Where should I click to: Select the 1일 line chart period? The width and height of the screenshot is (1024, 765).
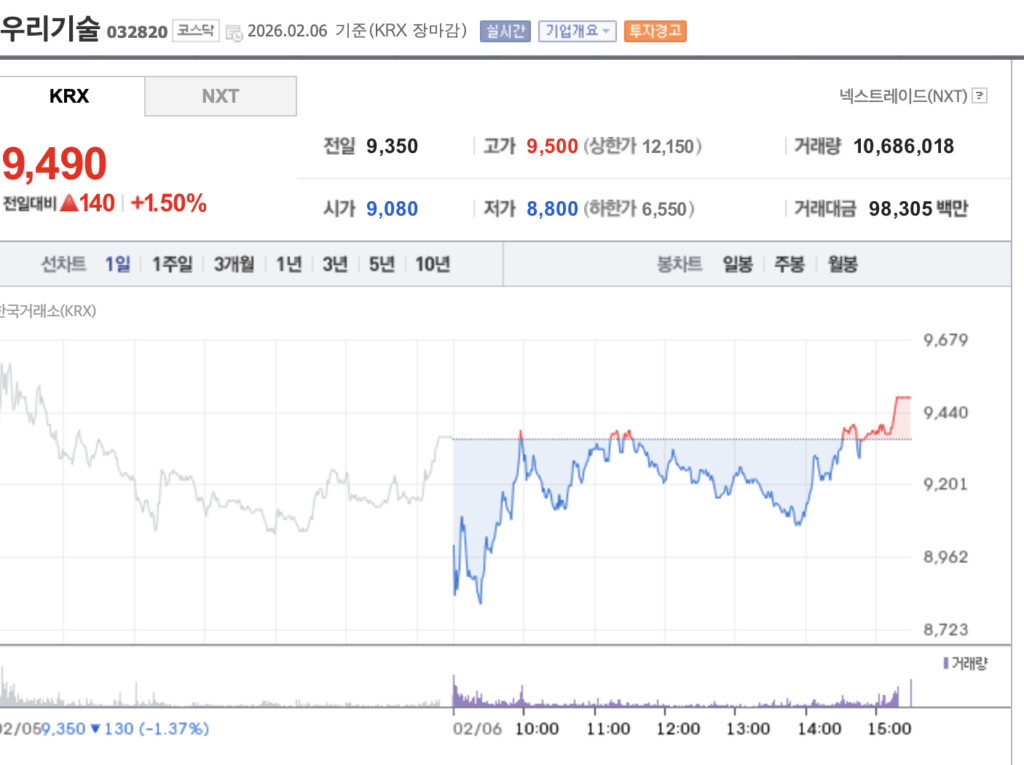(118, 264)
